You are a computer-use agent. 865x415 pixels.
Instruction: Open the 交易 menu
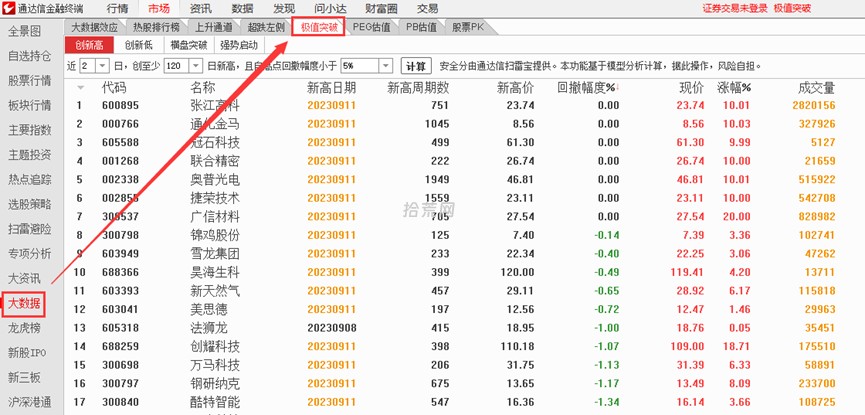(x=427, y=8)
